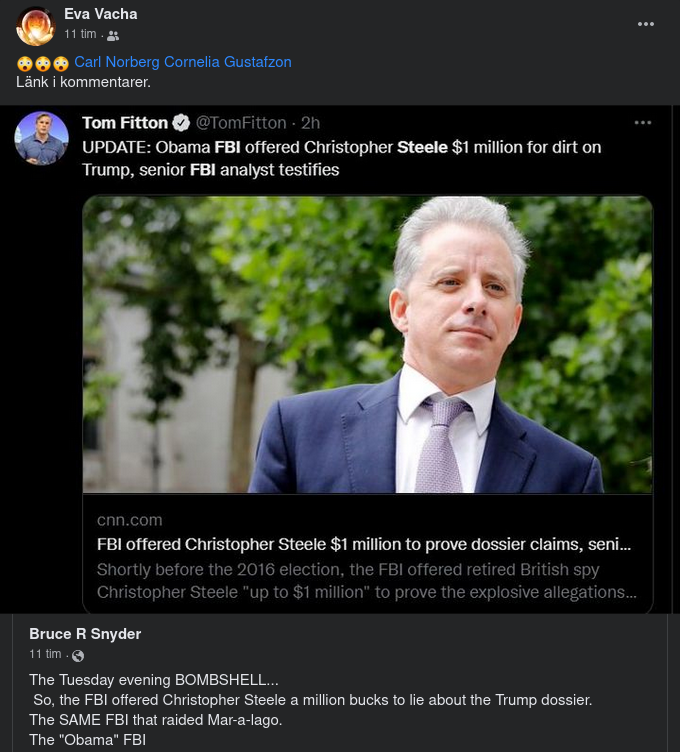Viewport: 680px width, 752px height.
Task: Open Christopher Steele article photo
Action: [367, 344]
